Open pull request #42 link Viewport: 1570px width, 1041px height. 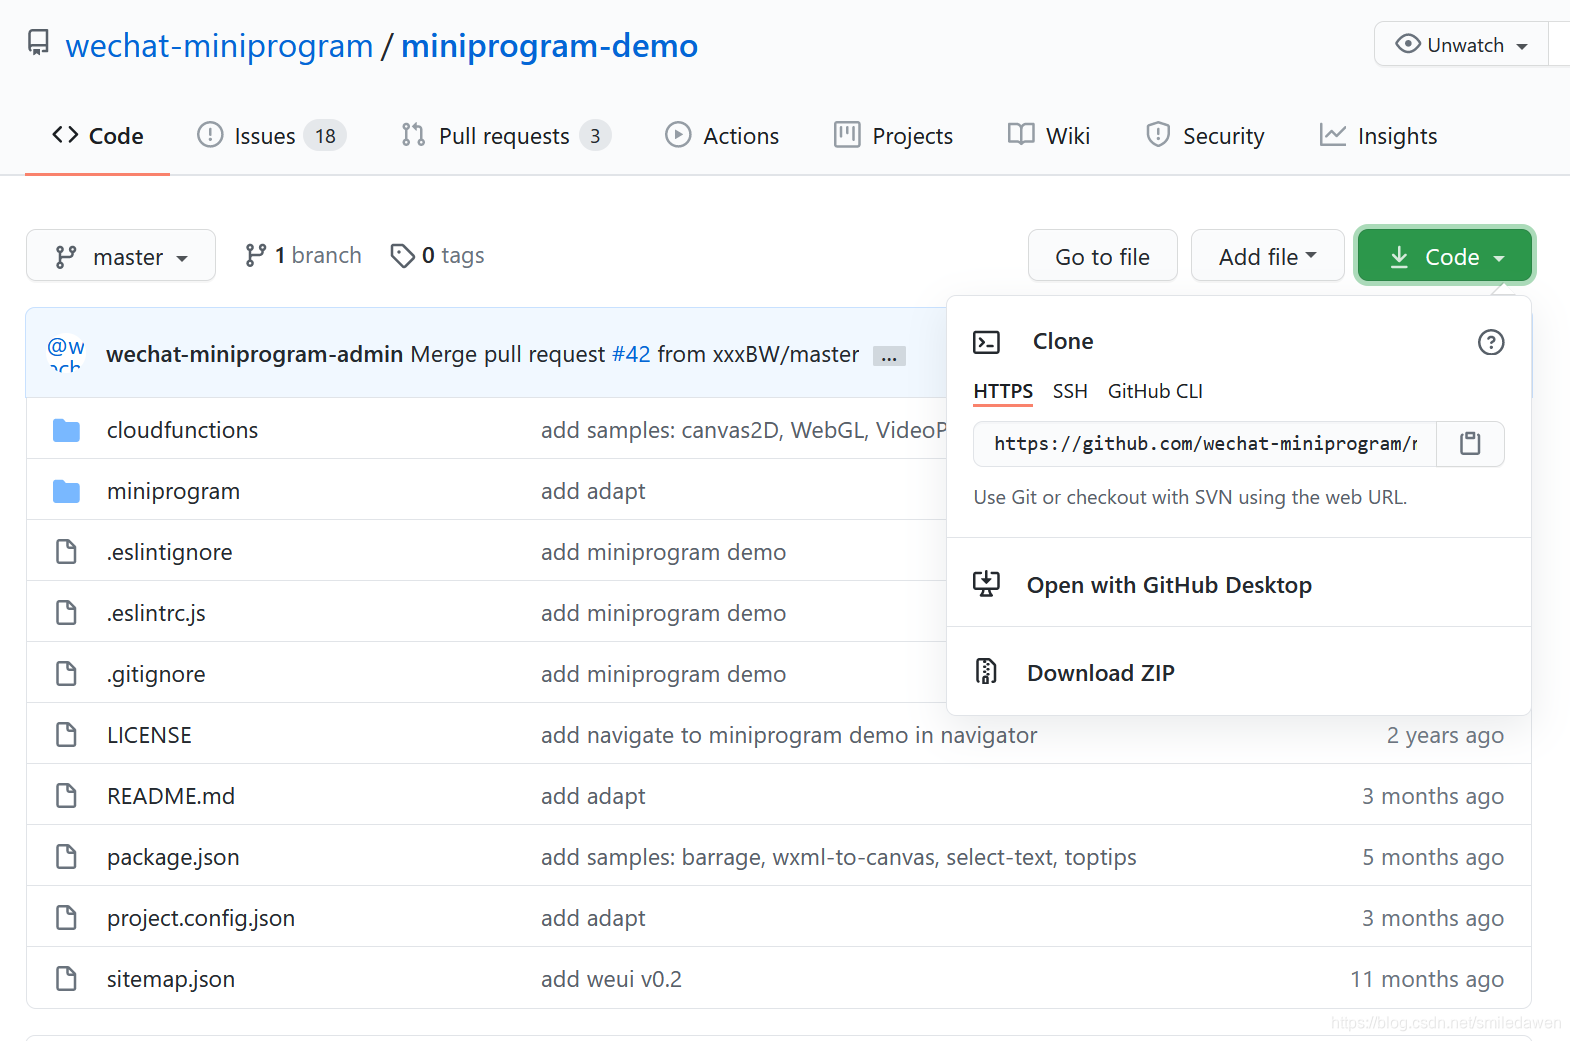click(631, 354)
